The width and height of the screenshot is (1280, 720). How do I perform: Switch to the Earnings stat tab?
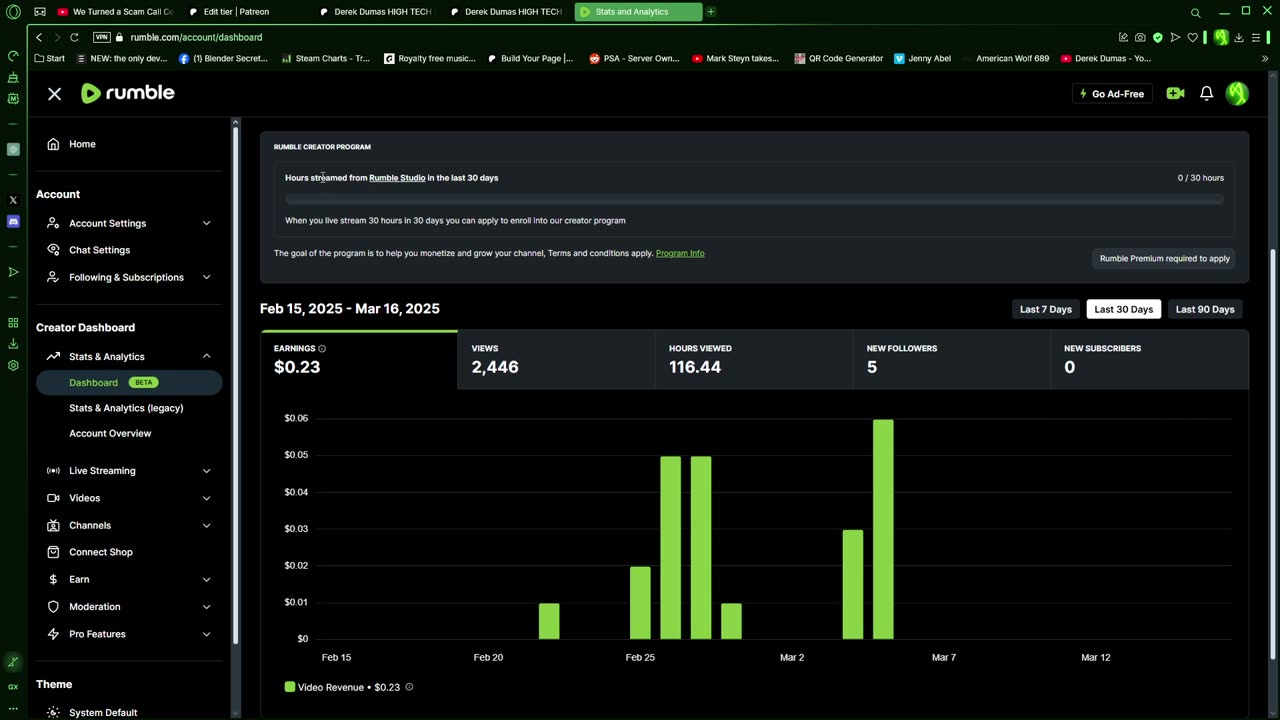point(359,359)
